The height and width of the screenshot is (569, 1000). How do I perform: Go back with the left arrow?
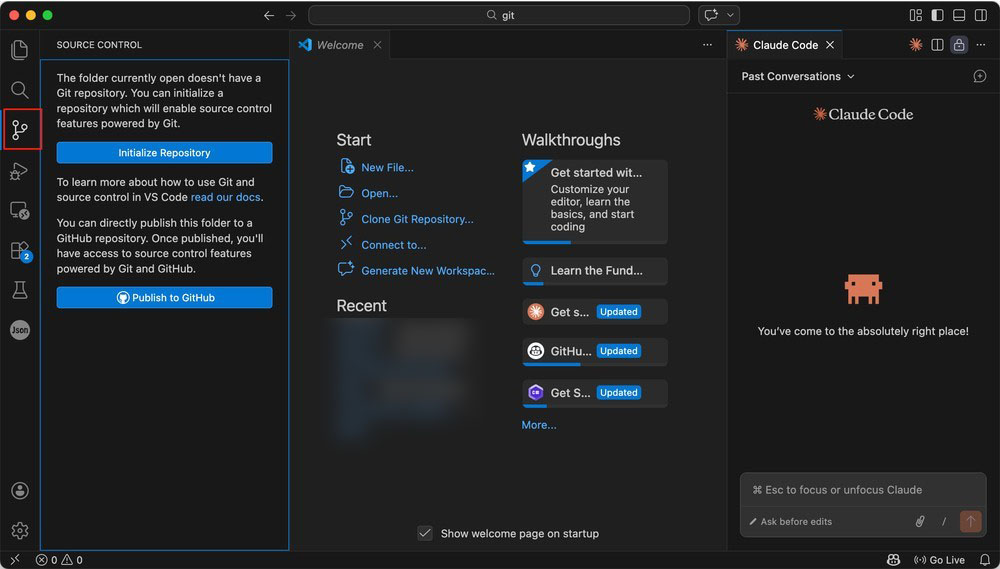269,15
